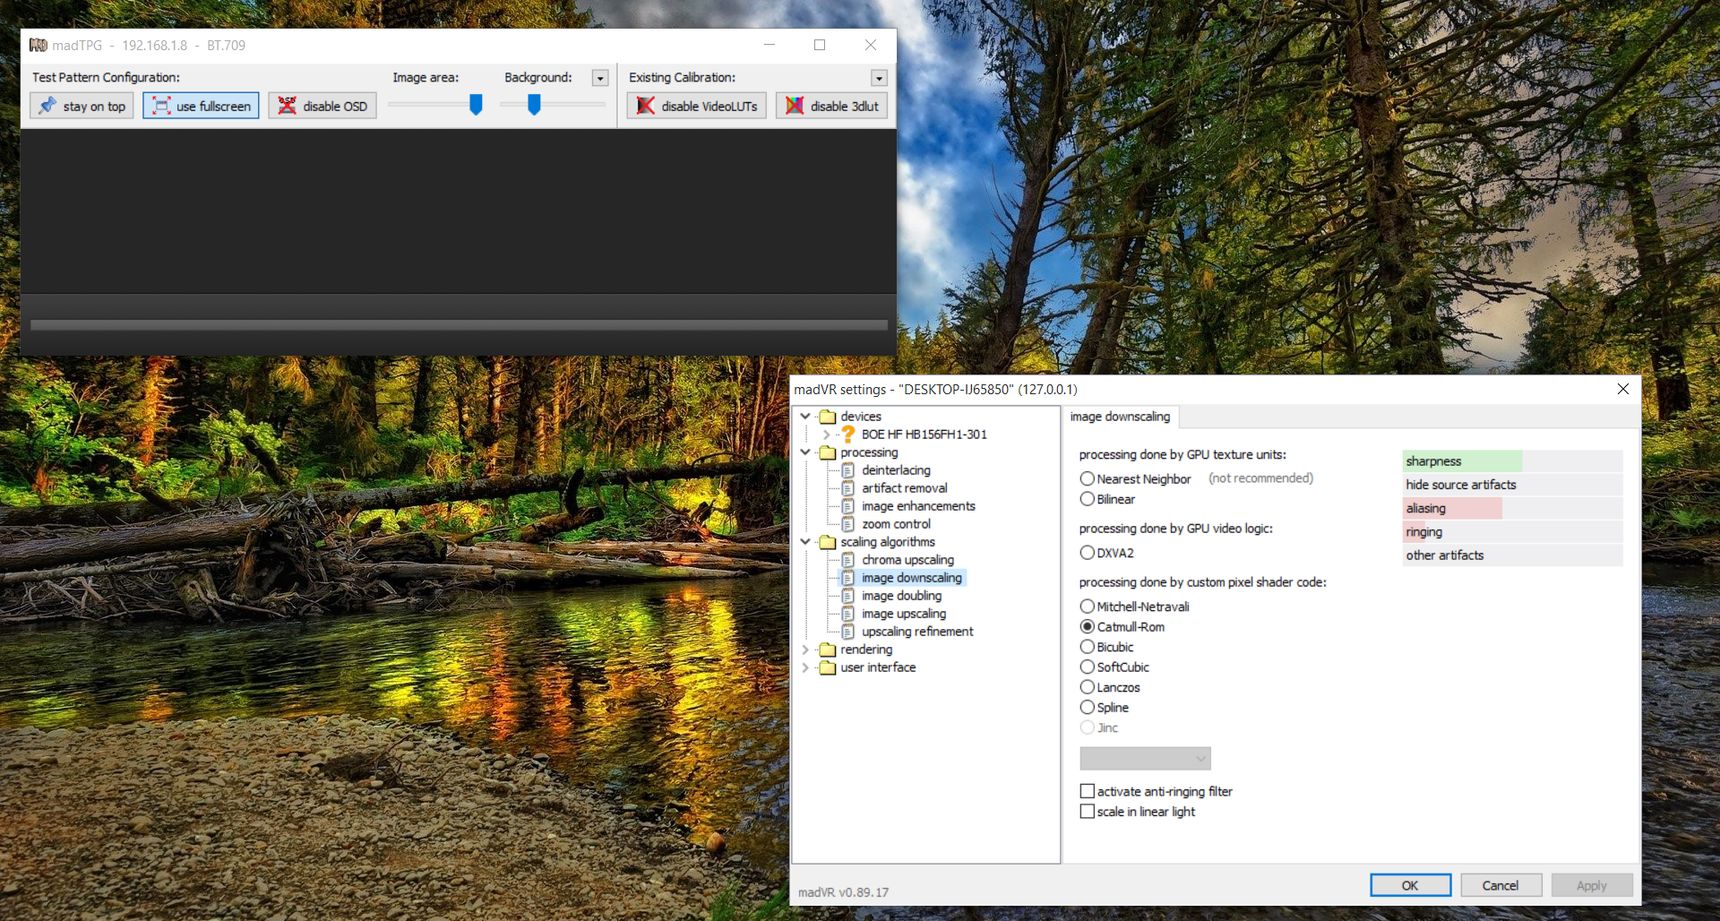Close the madVR settings dialog
This screenshot has width=1720, height=921.
coord(1623,389)
